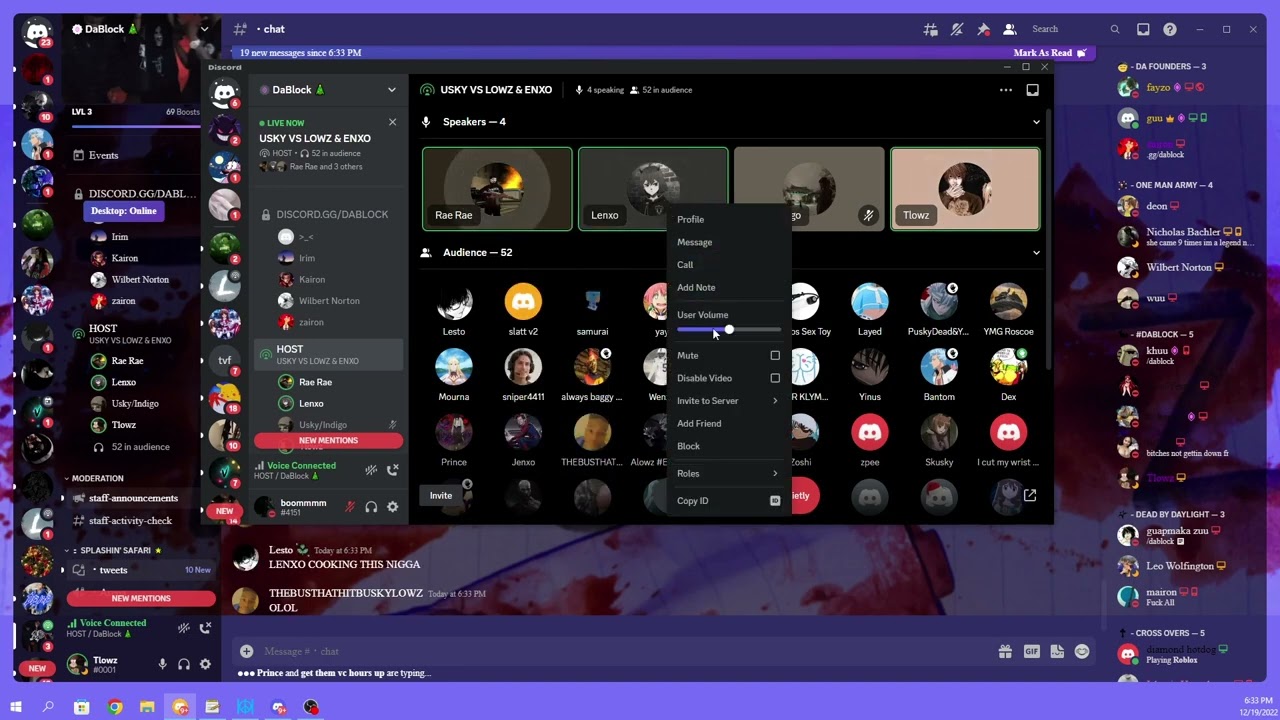This screenshot has width=1280, height=720.
Task: Click the plus attach button in message bar
Action: (x=246, y=651)
